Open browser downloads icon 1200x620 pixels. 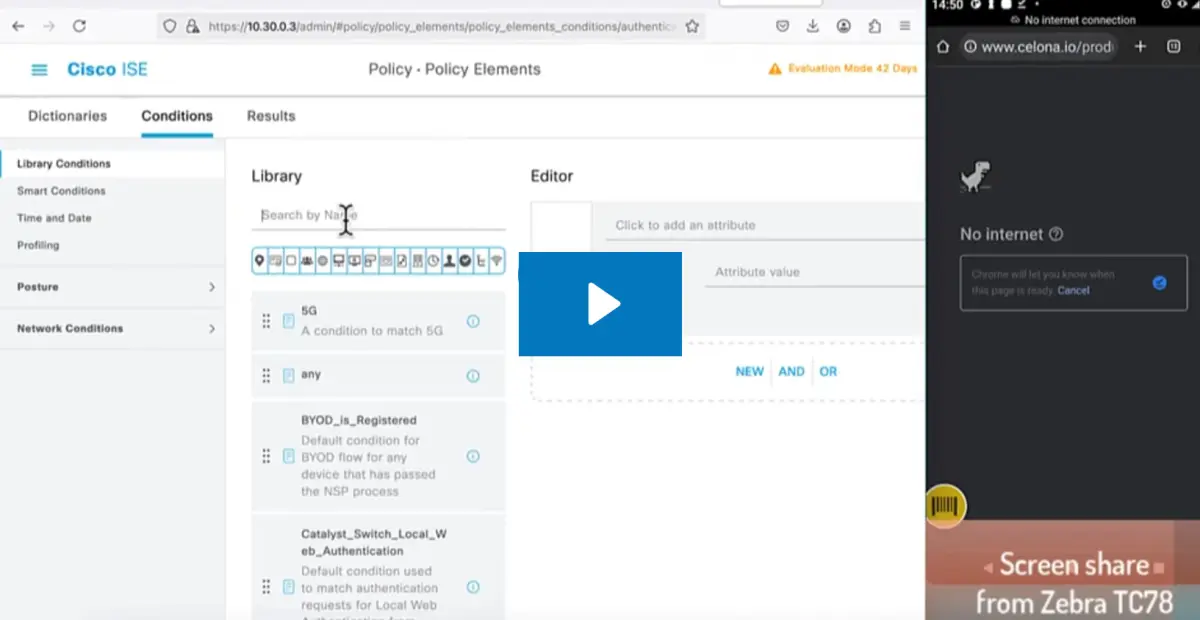pos(813,26)
